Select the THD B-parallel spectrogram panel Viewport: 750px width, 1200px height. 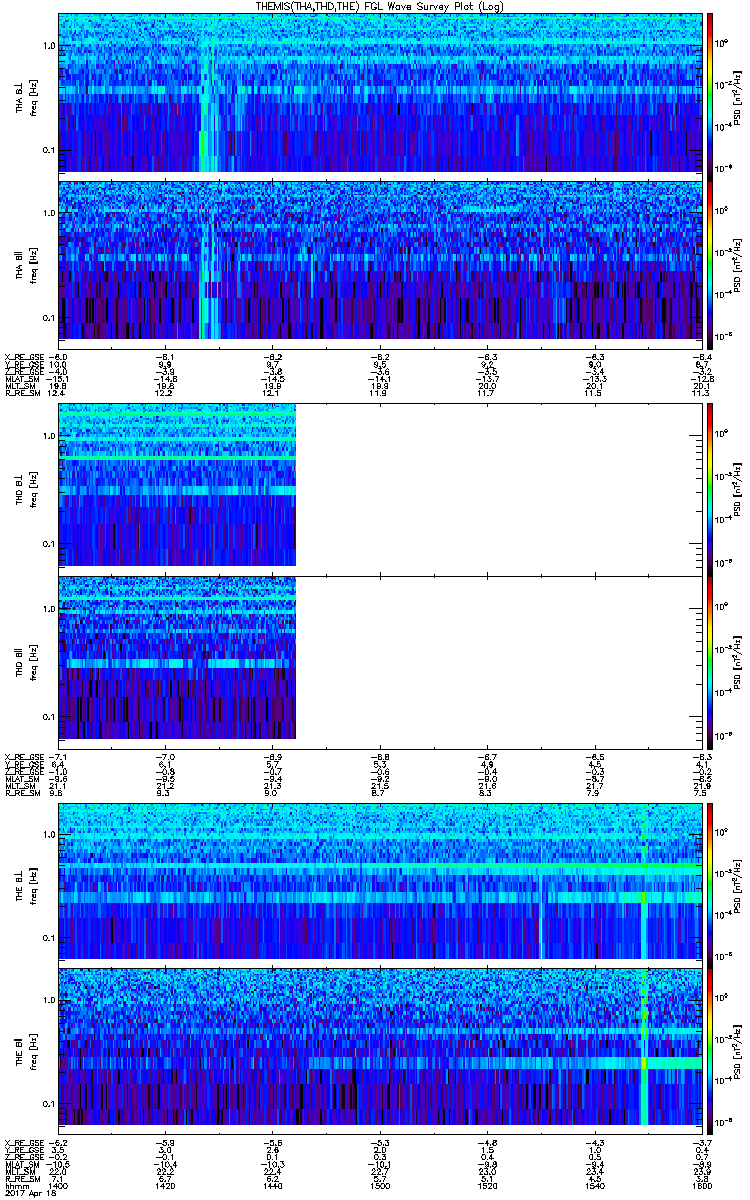(379, 662)
